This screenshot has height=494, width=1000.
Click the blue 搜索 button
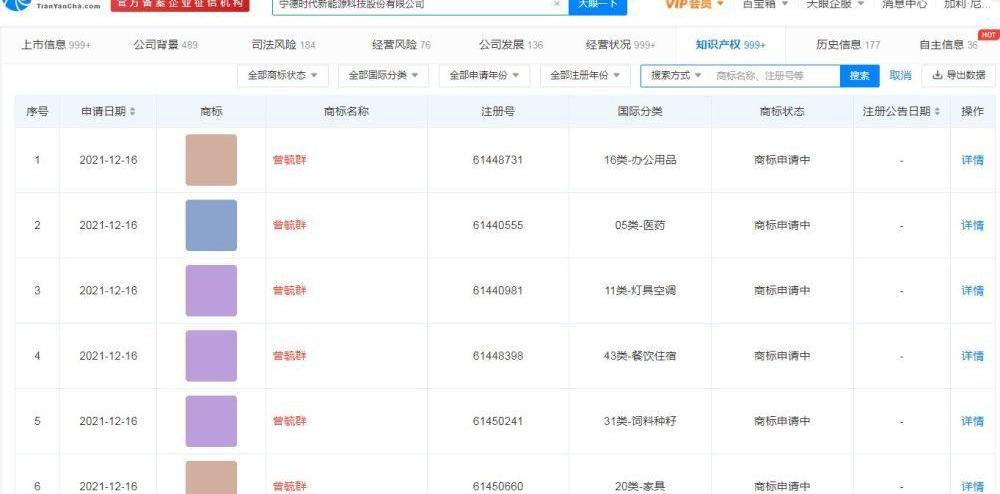(x=859, y=76)
